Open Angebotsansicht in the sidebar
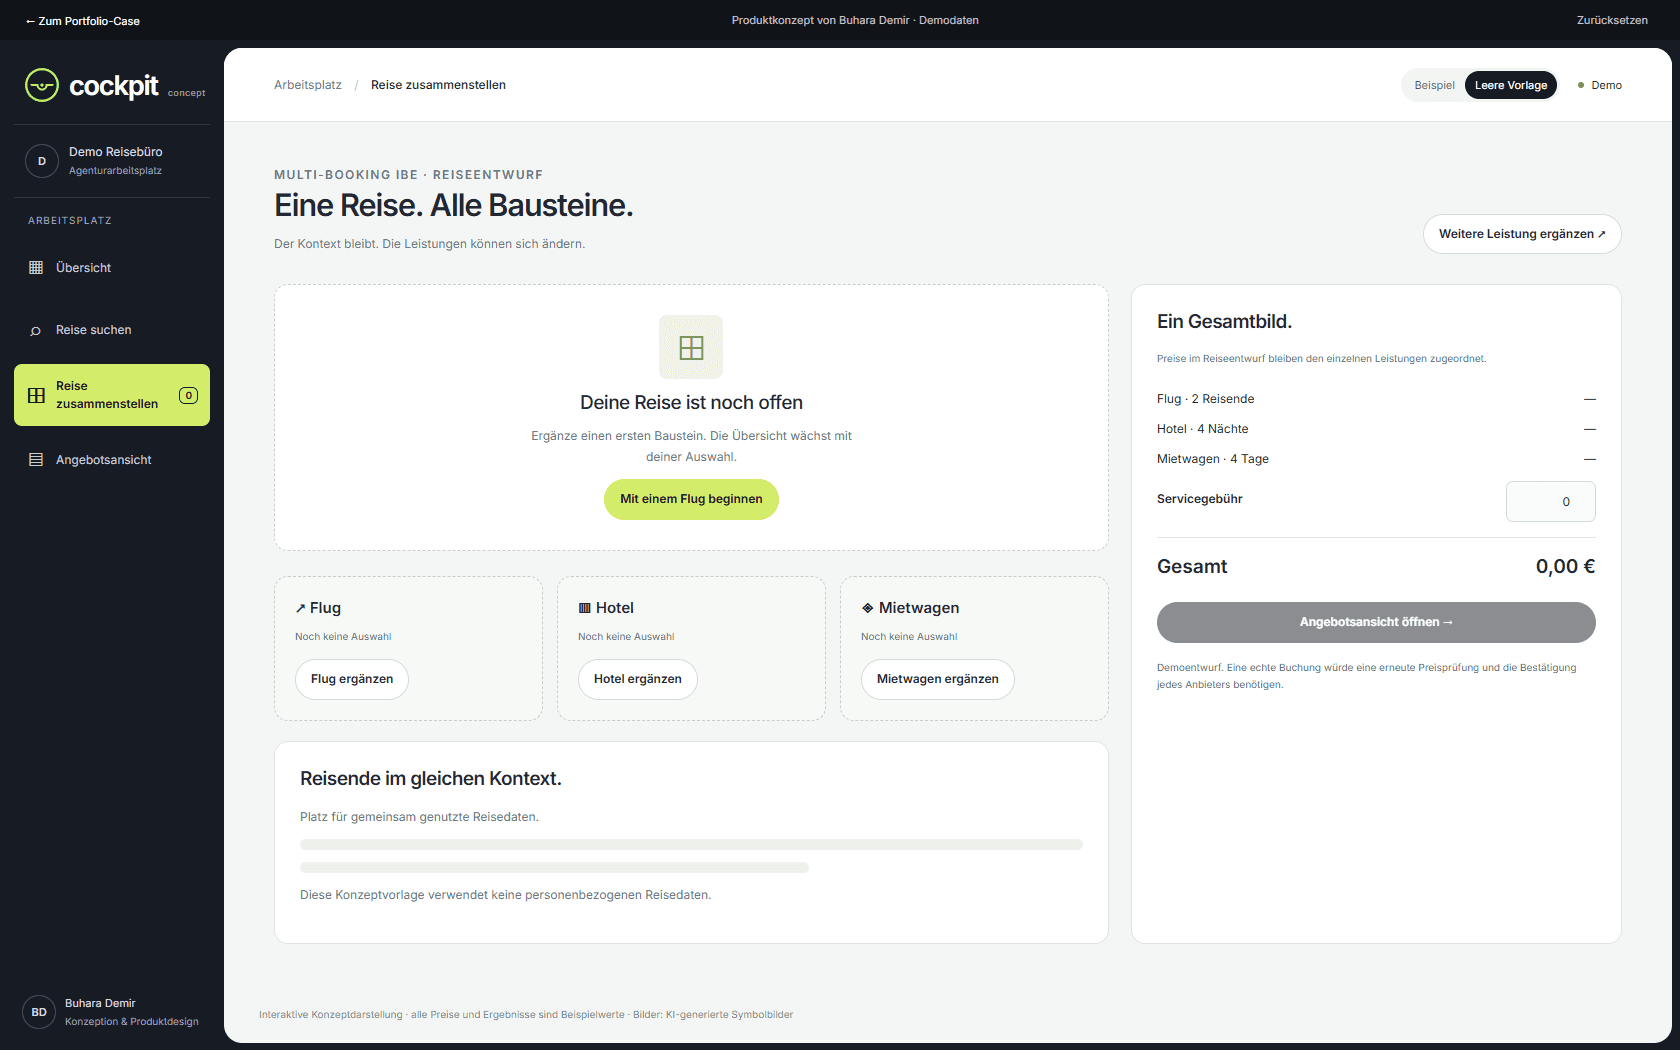 pos(112,460)
